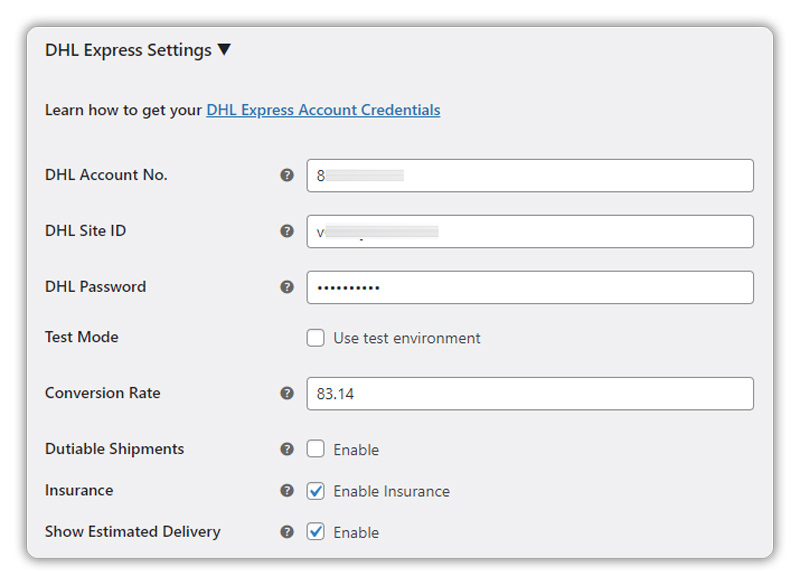Viewport: 800px width, 586px height.
Task: Click the Dutiable Shipments label
Action: coord(114,449)
